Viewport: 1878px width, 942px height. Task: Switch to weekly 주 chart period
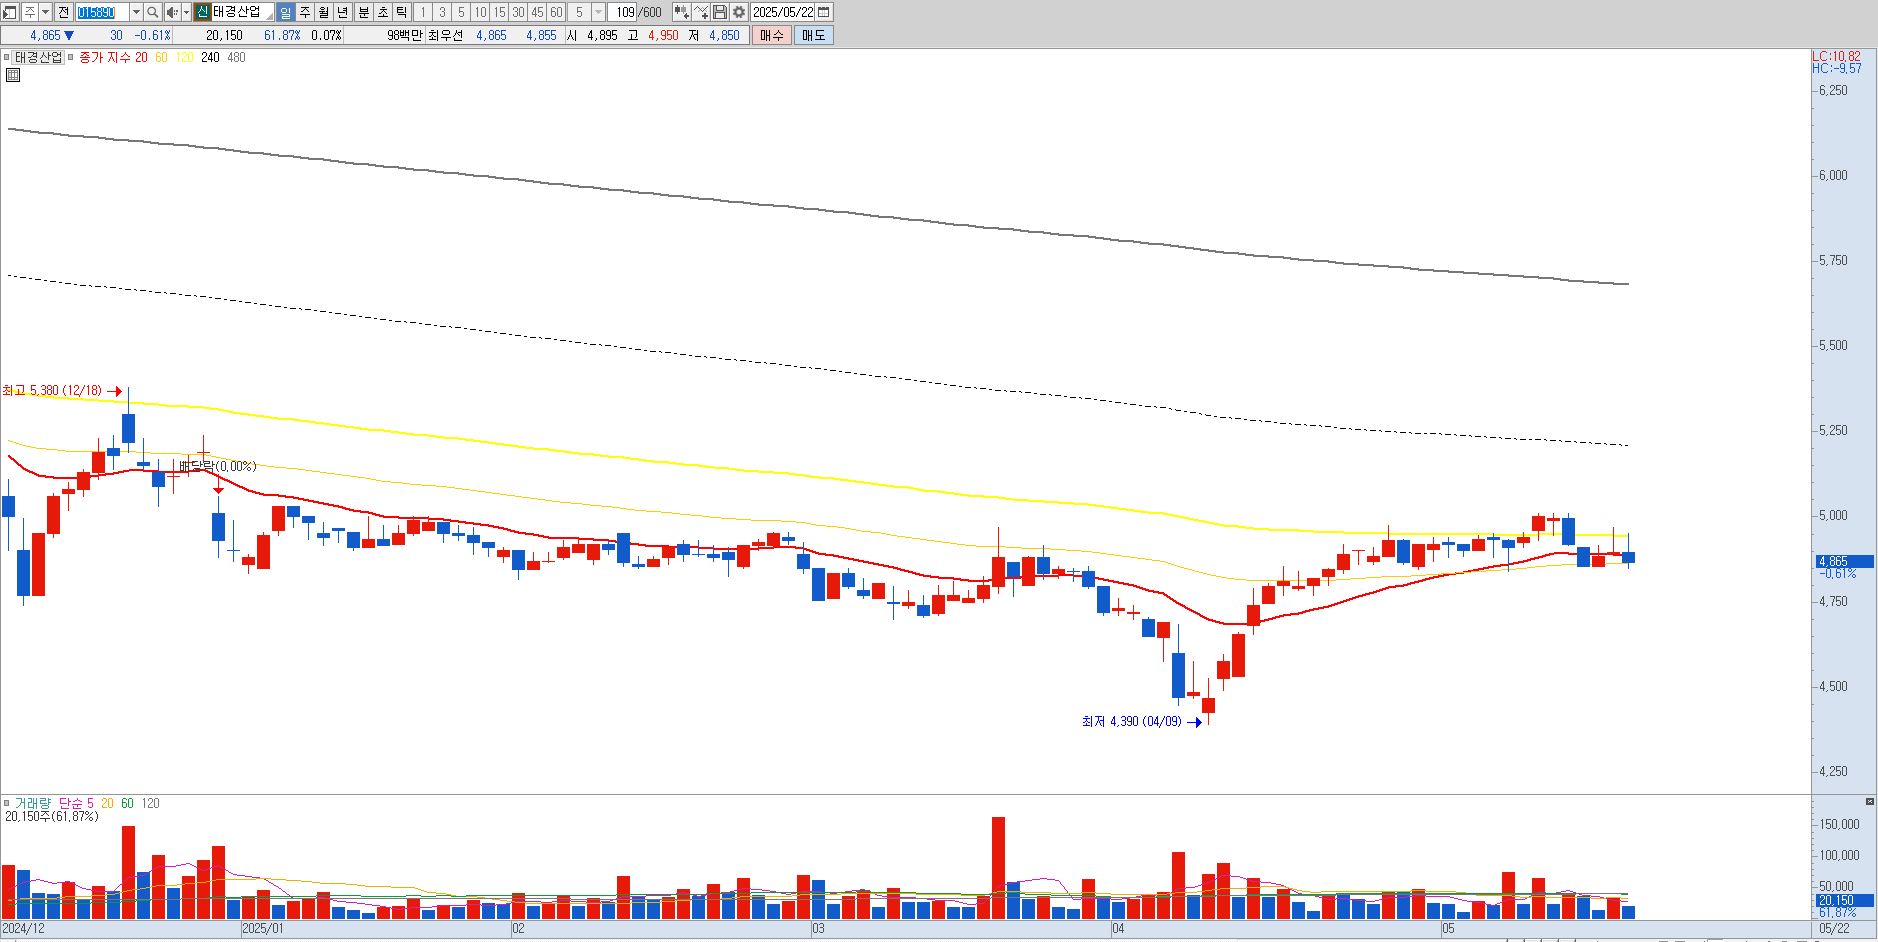pyautogui.click(x=305, y=12)
